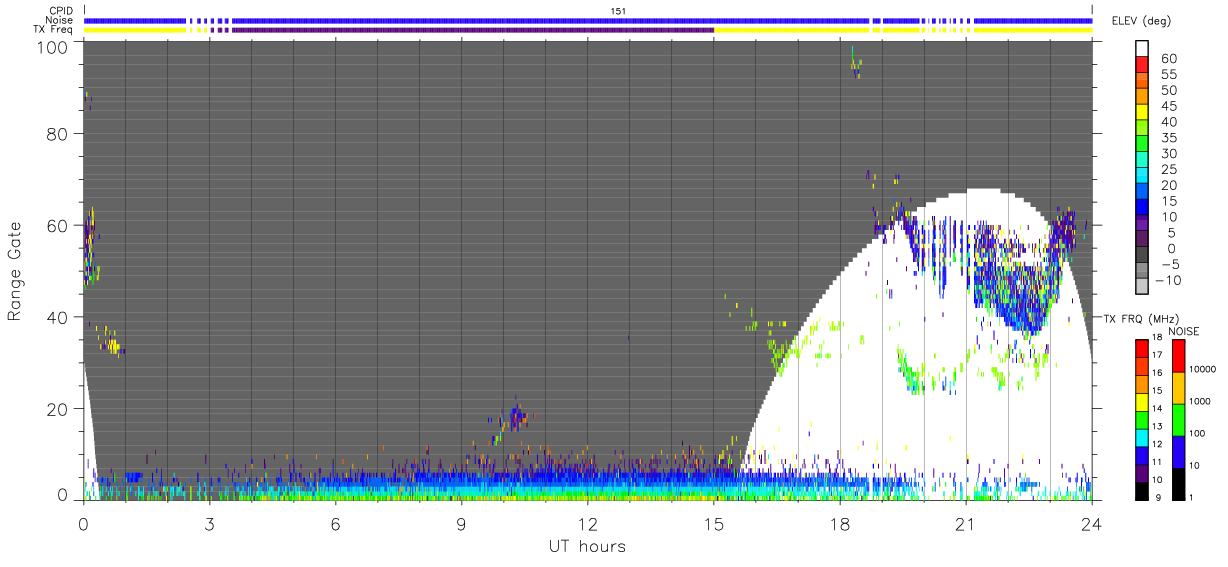This screenshot has height=567, width=1228.
Task: Pick the red top swatch of NOISE colorbar
Action: [1179, 355]
